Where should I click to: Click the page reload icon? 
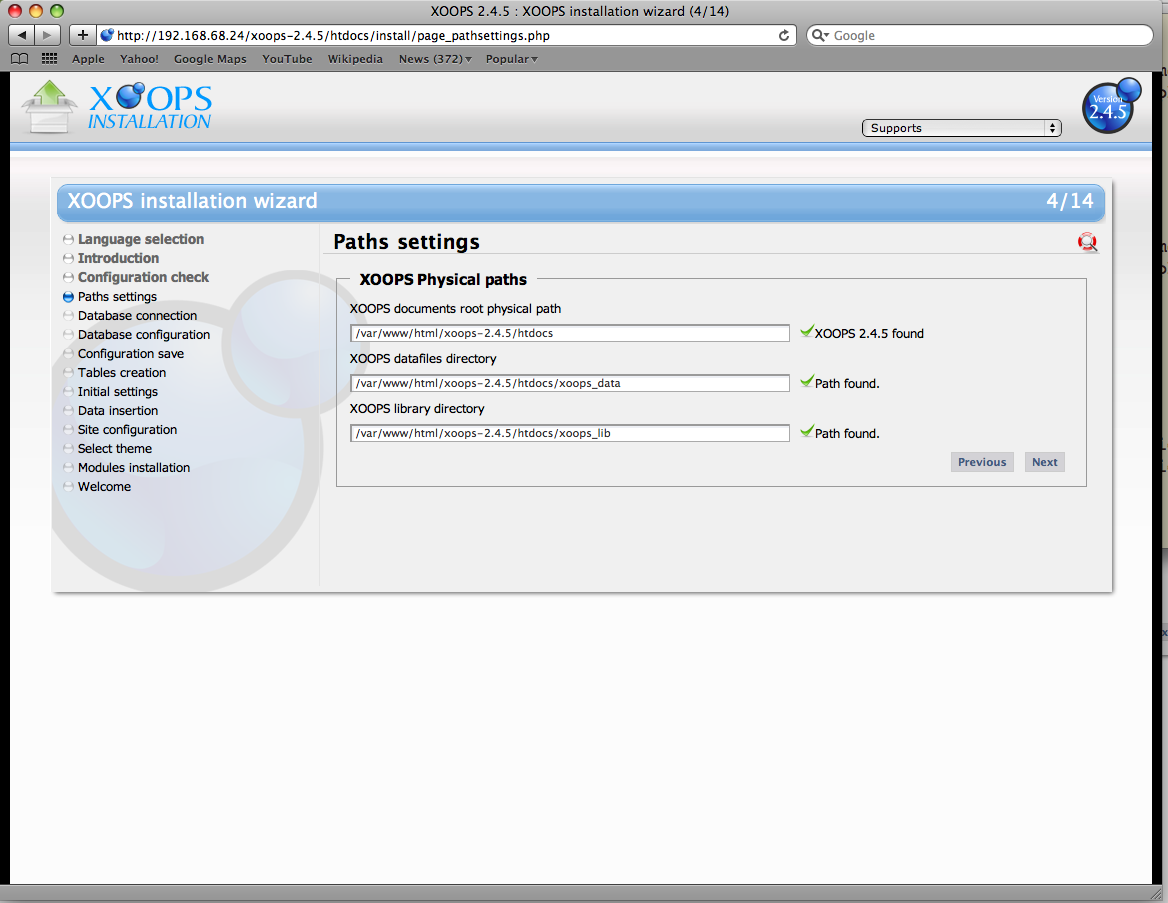[x=783, y=35]
